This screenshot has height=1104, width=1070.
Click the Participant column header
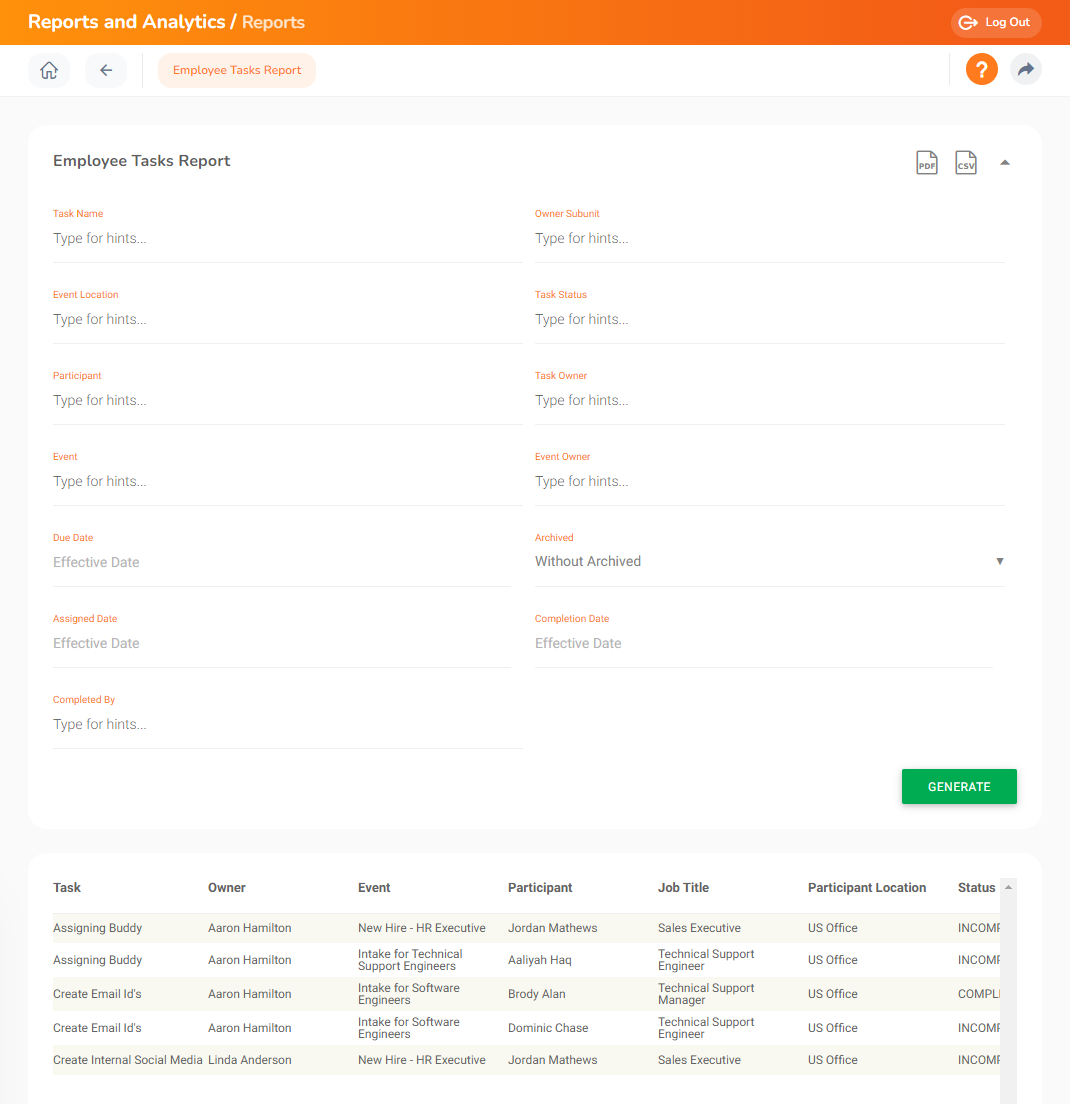pos(540,888)
